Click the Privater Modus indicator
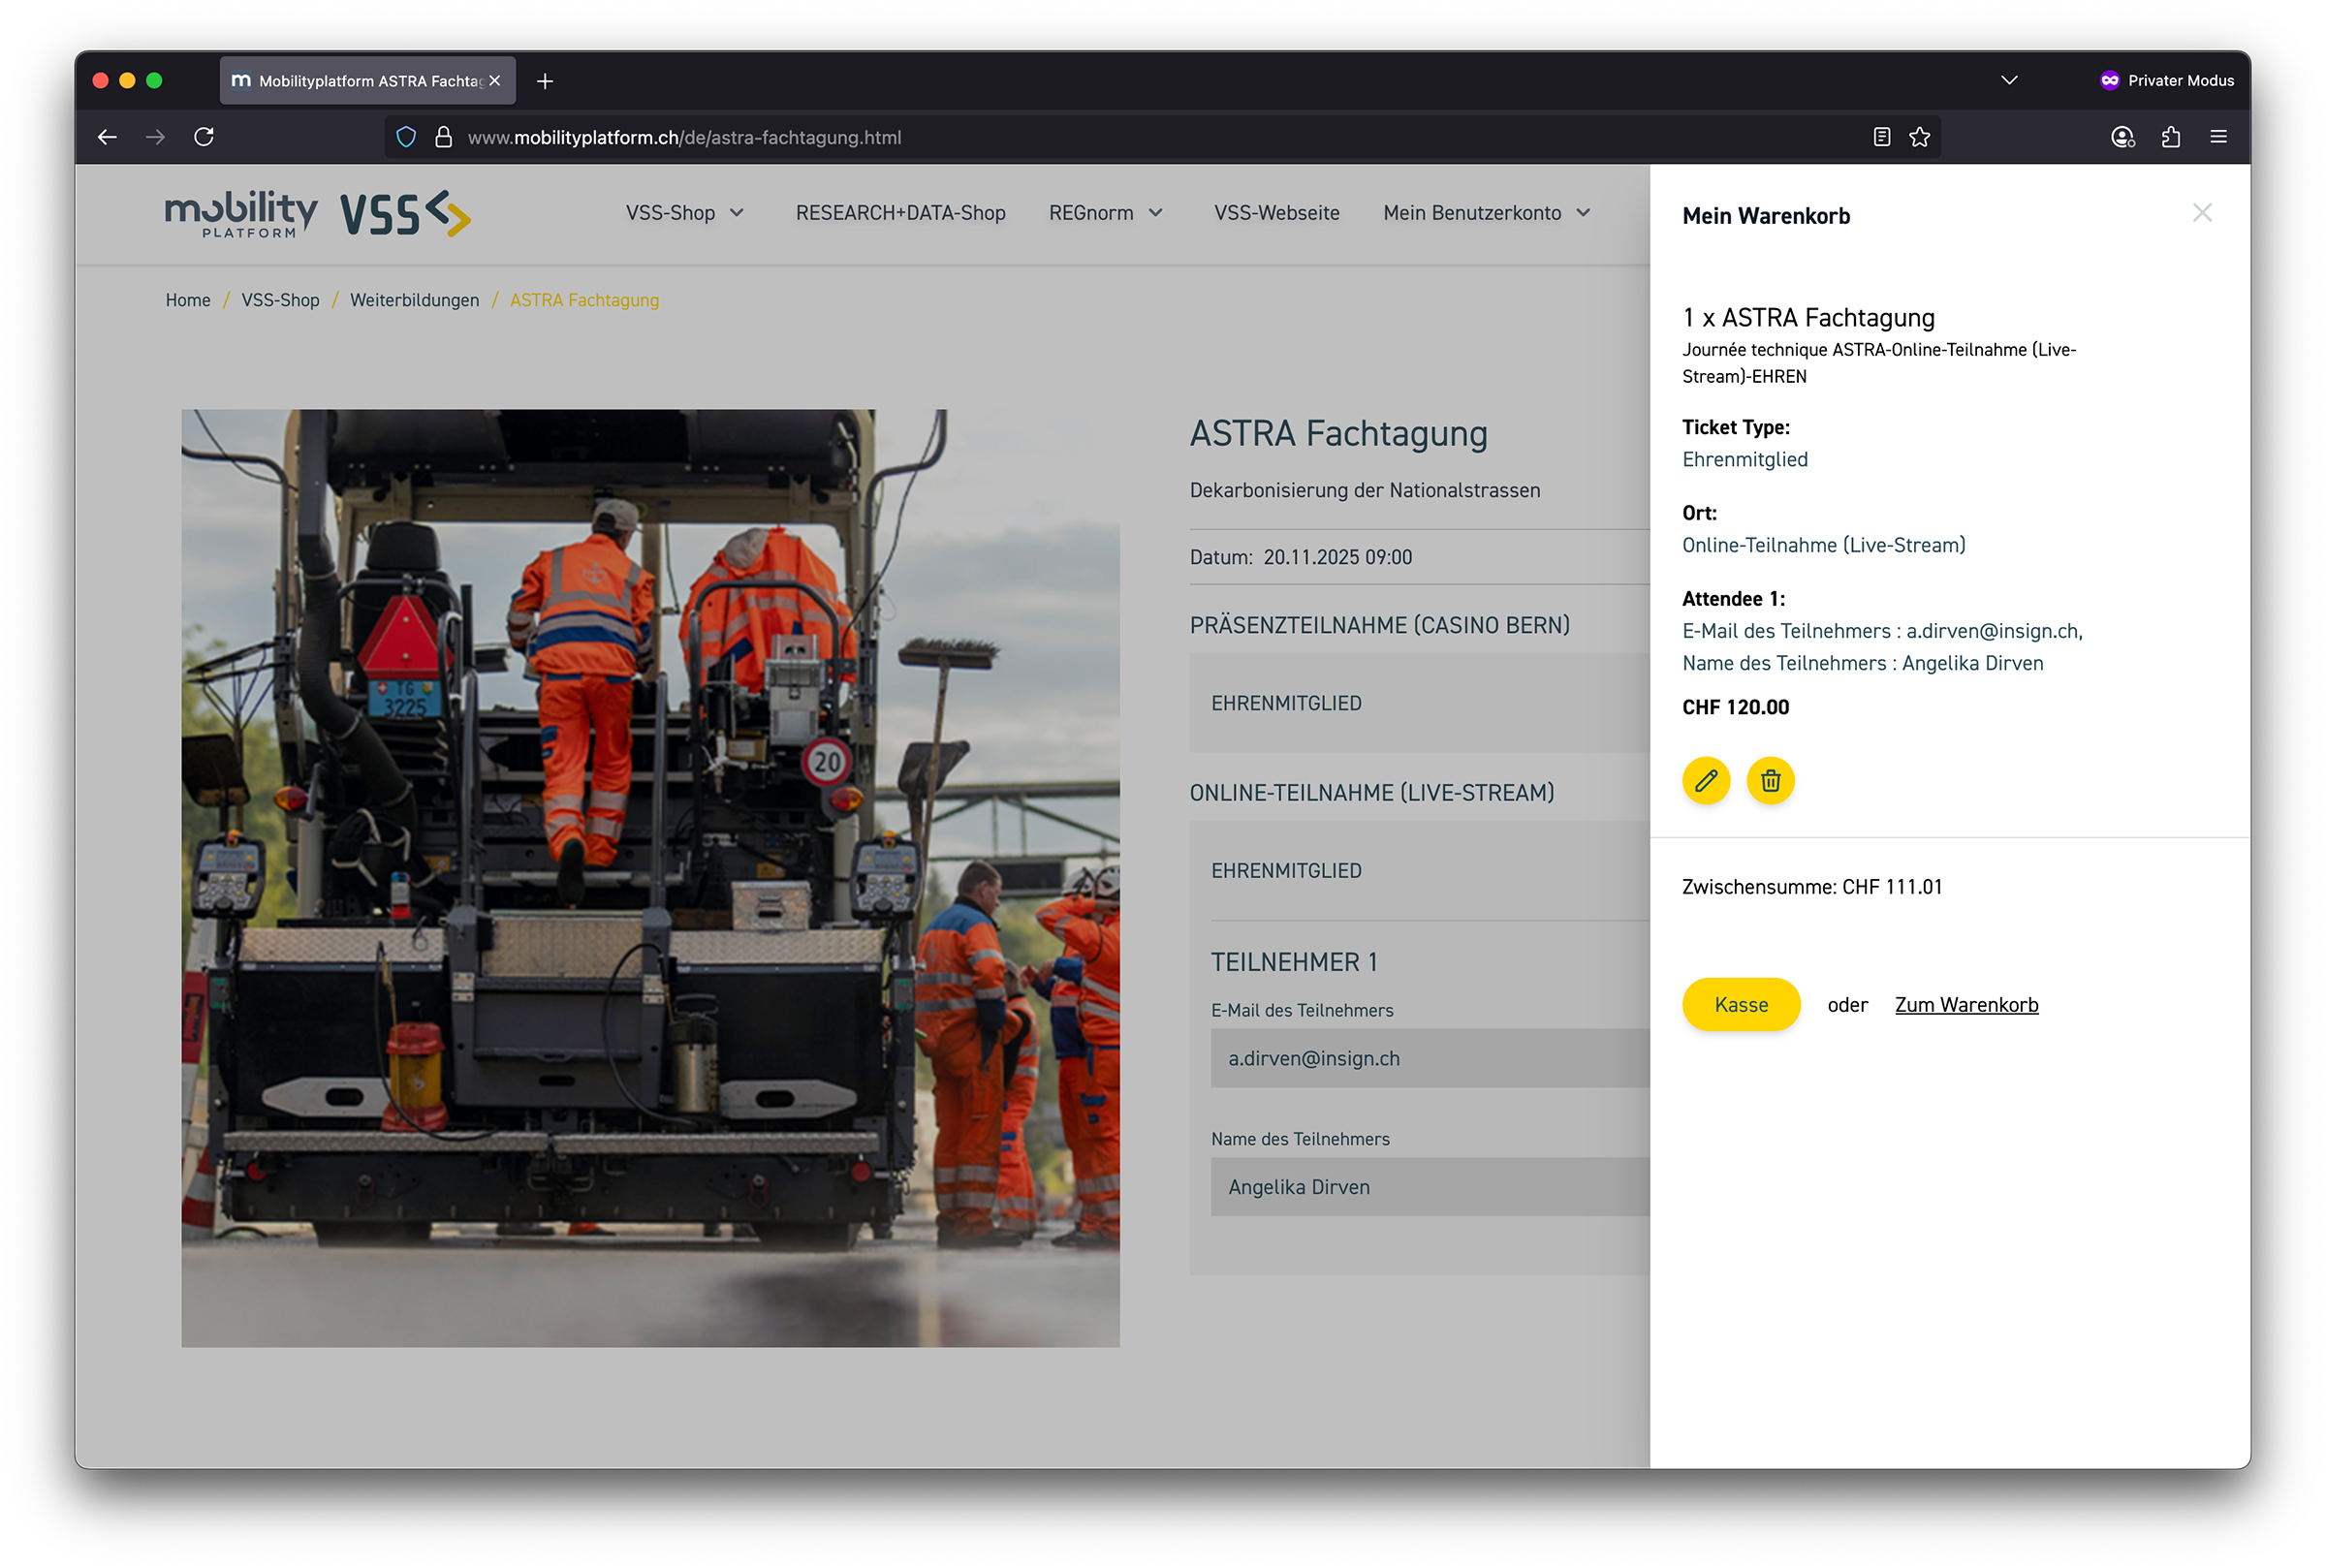Viewport: 2326px width, 1568px height. (2166, 81)
